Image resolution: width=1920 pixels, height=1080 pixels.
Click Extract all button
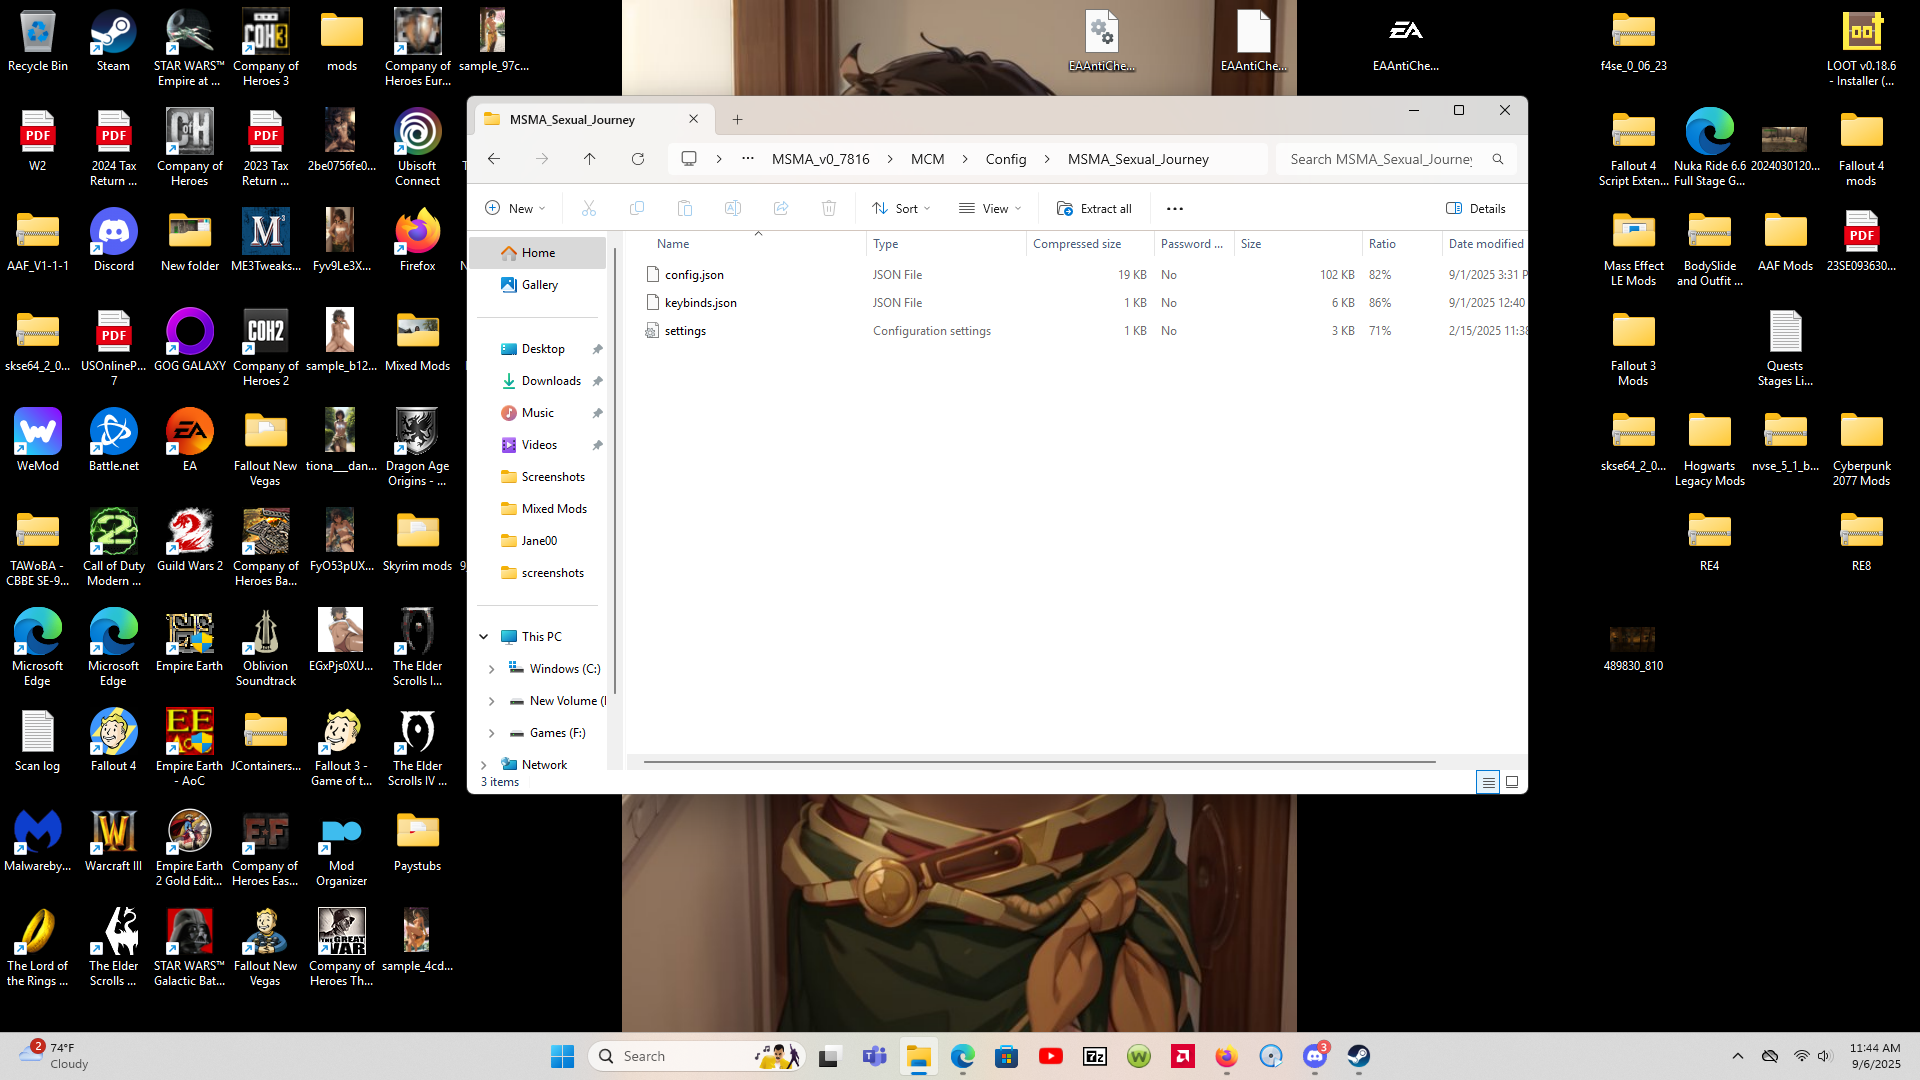click(x=1094, y=209)
